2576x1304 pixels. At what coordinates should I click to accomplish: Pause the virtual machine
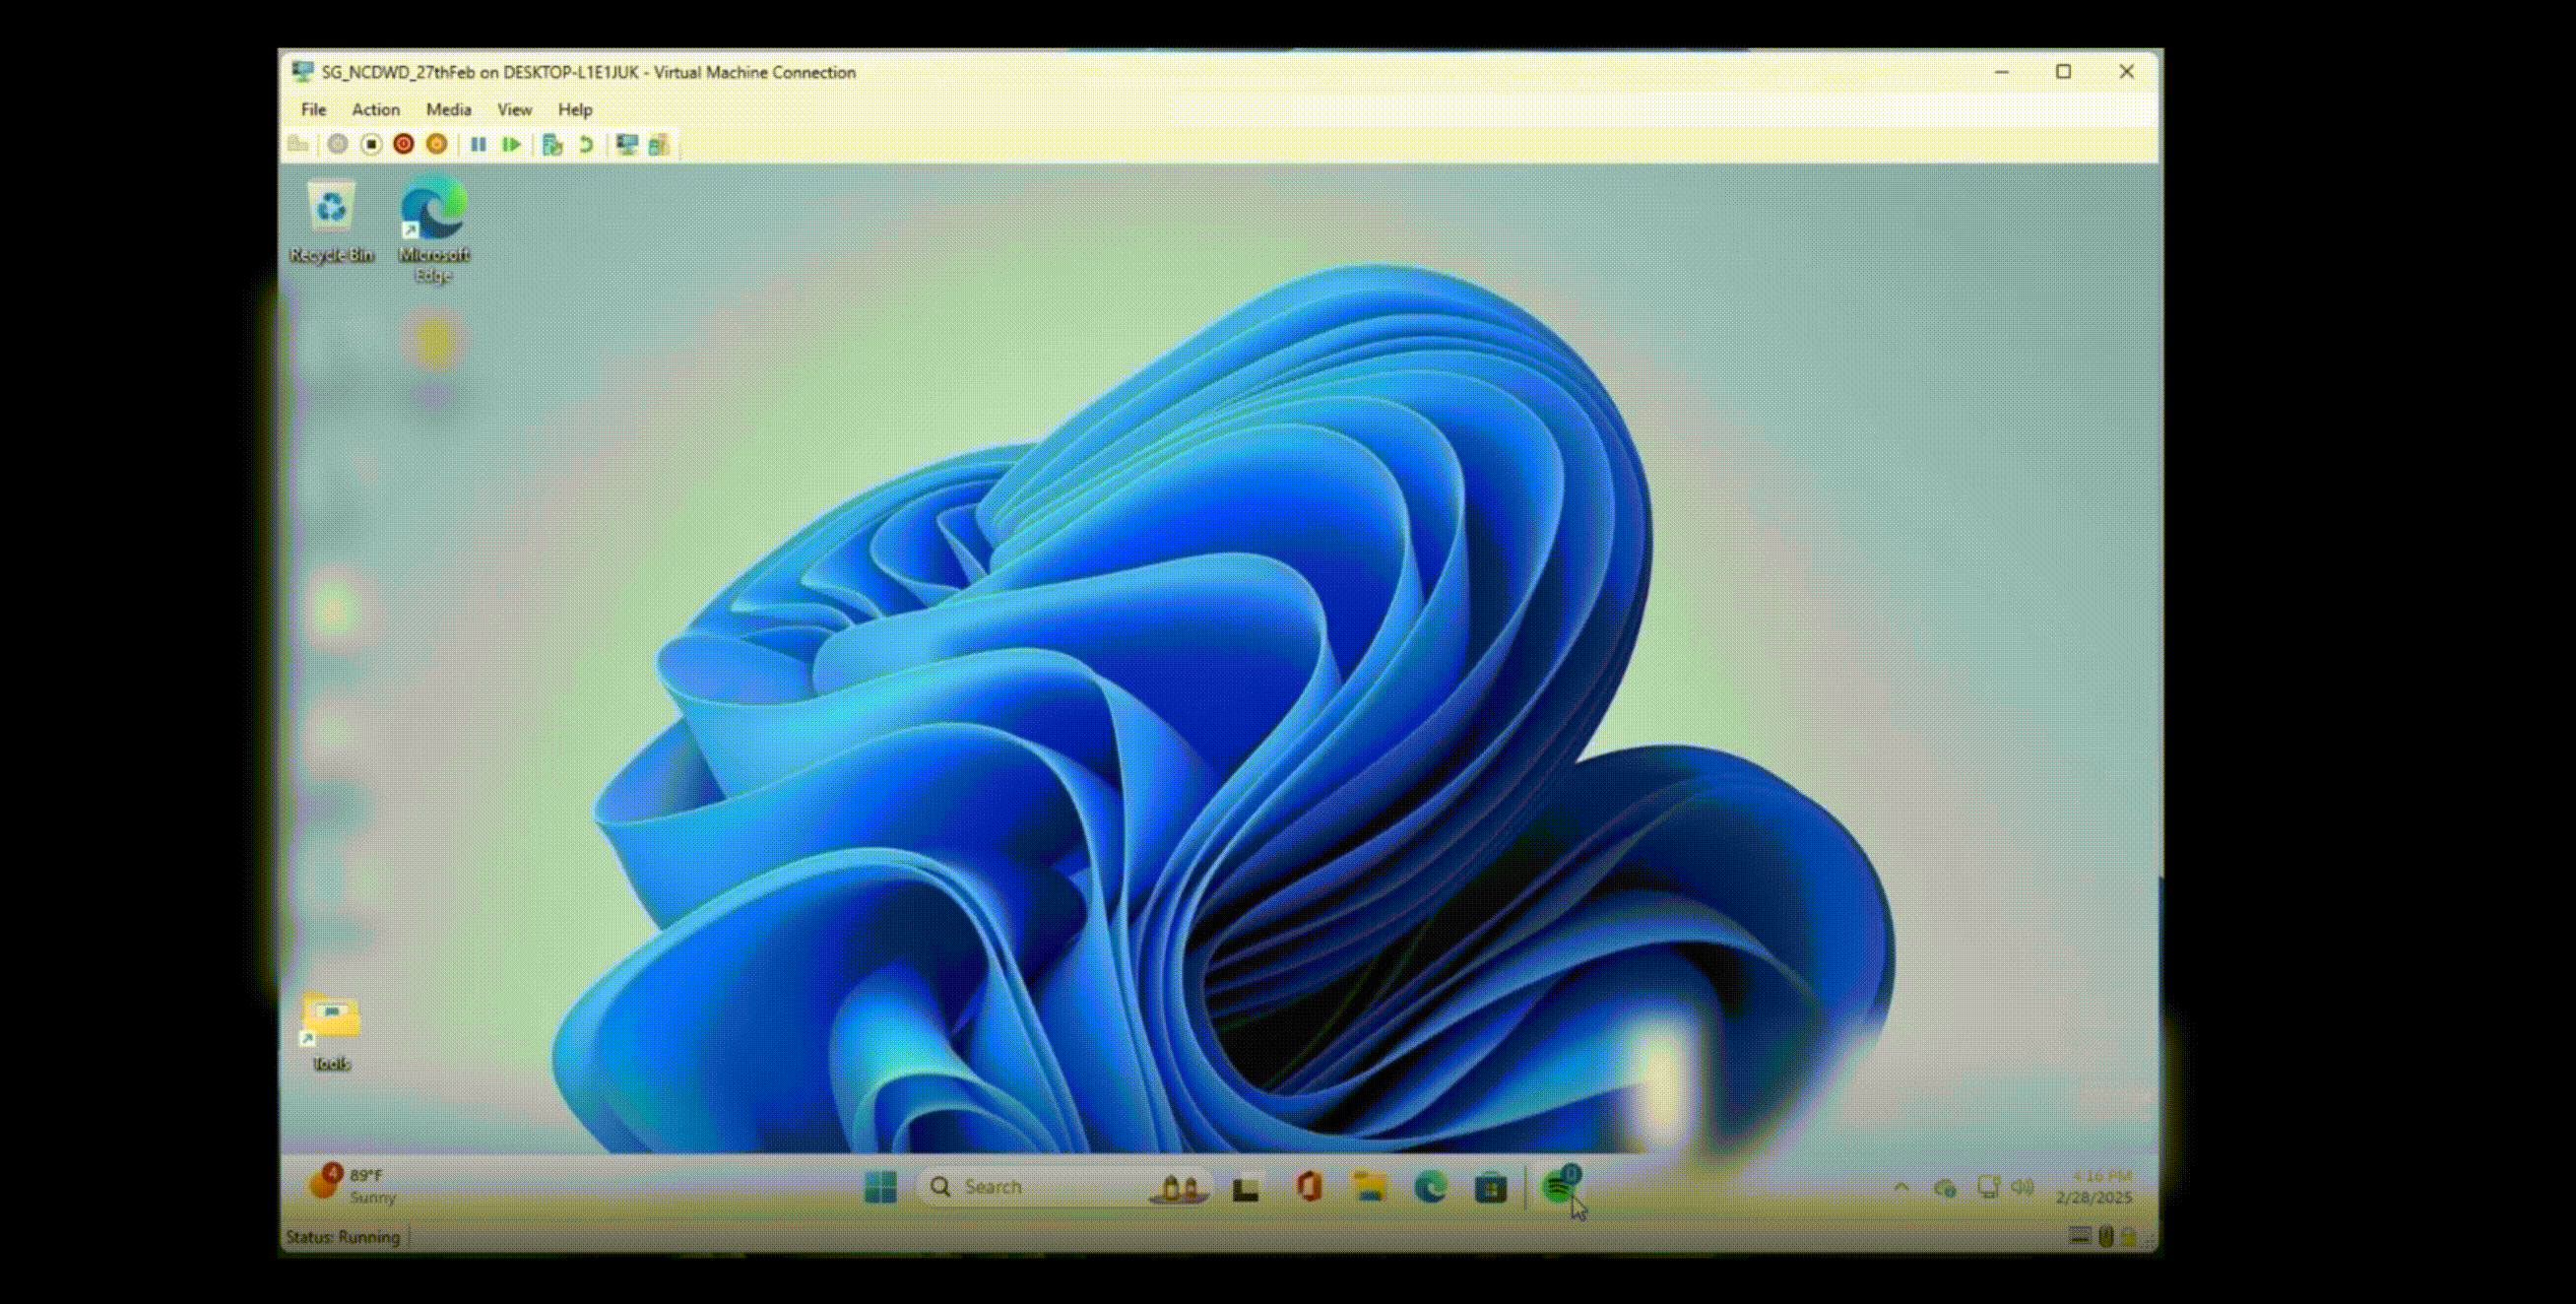click(x=478, y=144)
